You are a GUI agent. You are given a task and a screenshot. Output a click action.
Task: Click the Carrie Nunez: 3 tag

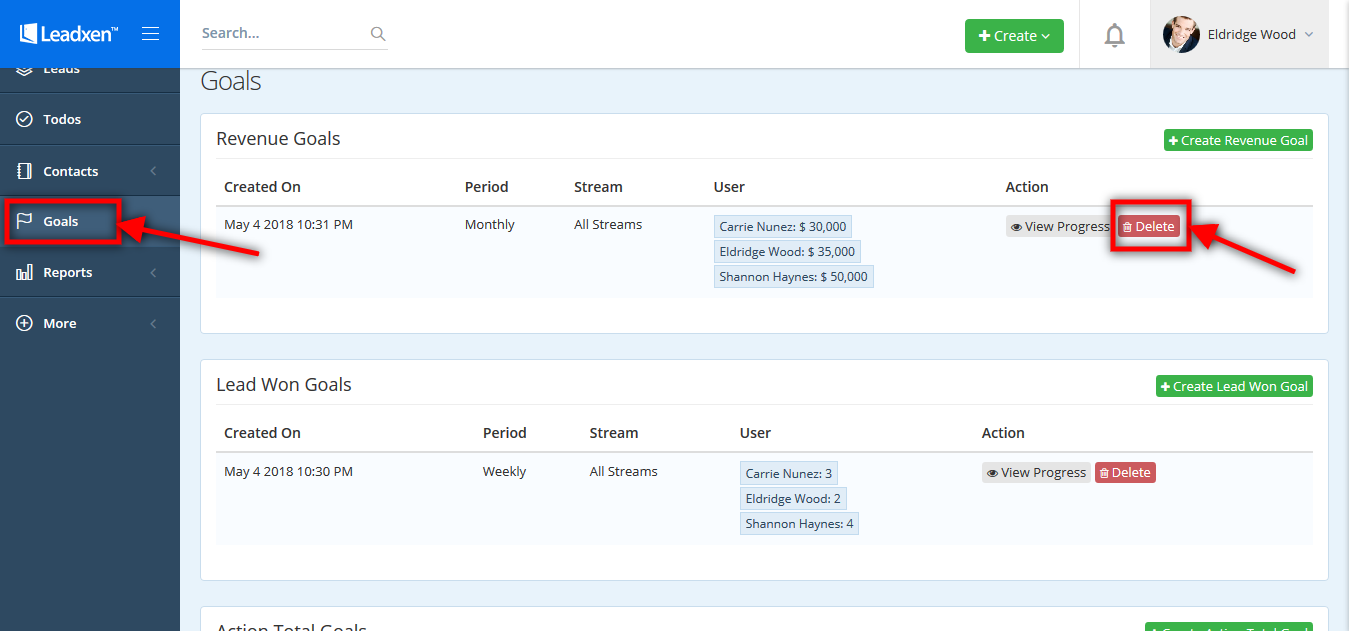point(789,473)
